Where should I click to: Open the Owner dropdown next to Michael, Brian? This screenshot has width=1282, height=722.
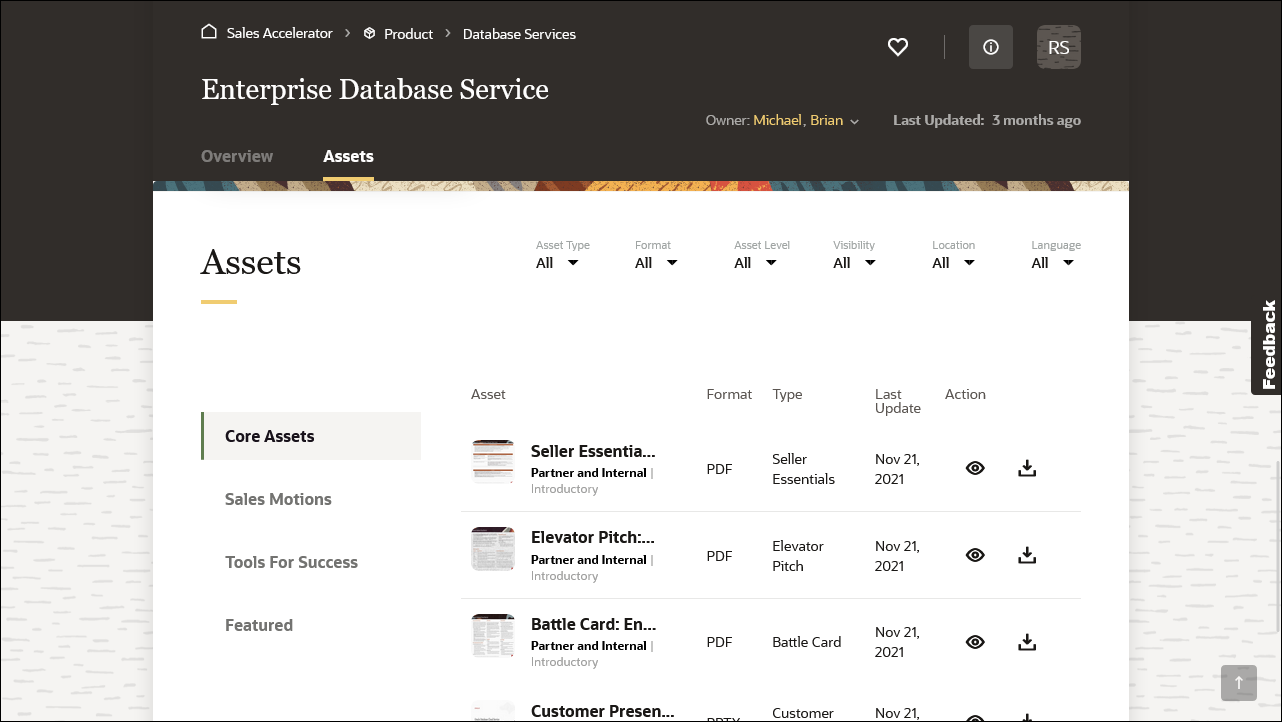click(854, 121)
